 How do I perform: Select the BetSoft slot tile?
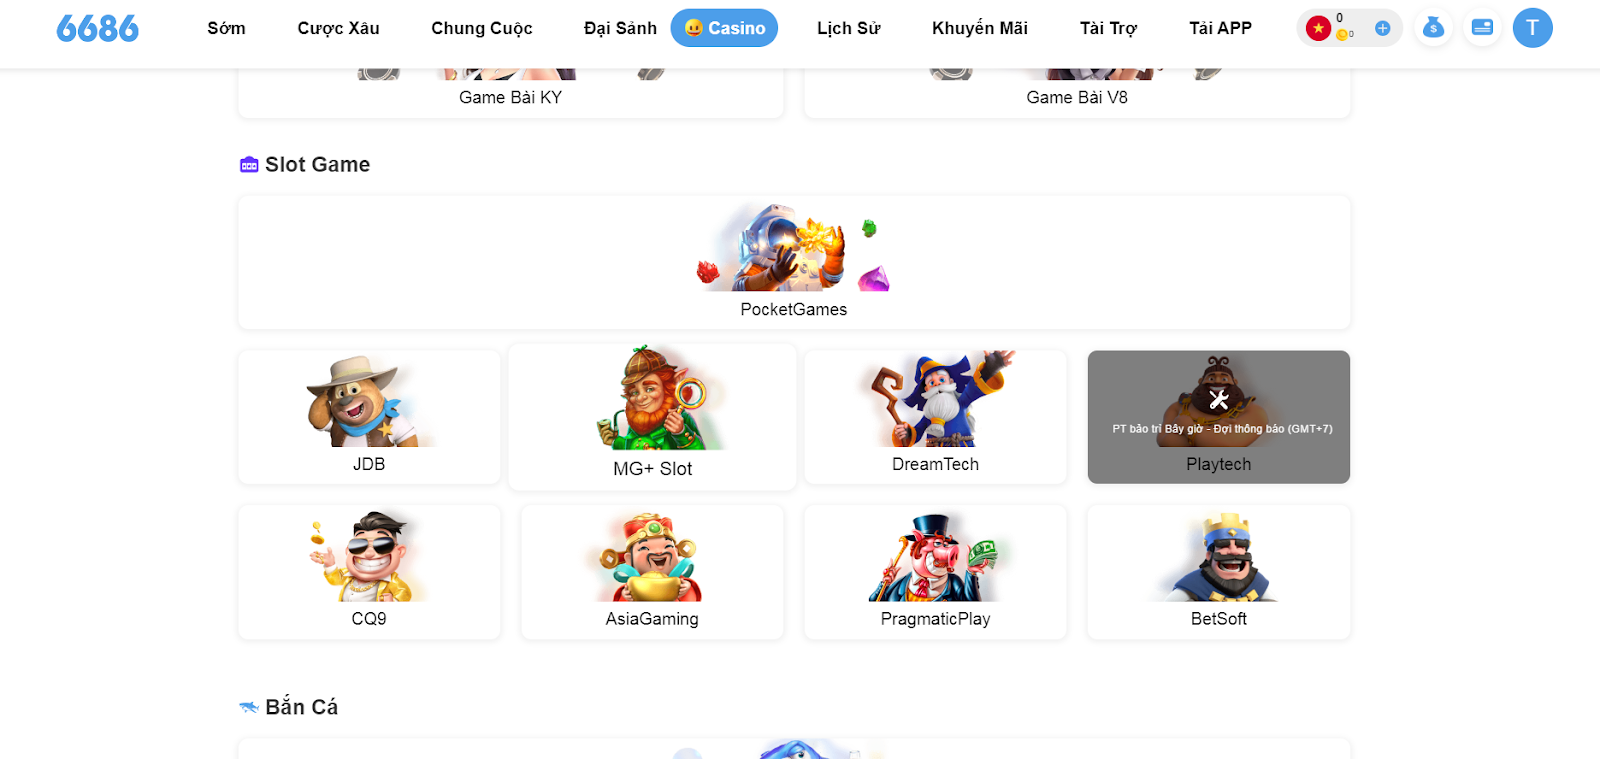(x=1218, y=572)
